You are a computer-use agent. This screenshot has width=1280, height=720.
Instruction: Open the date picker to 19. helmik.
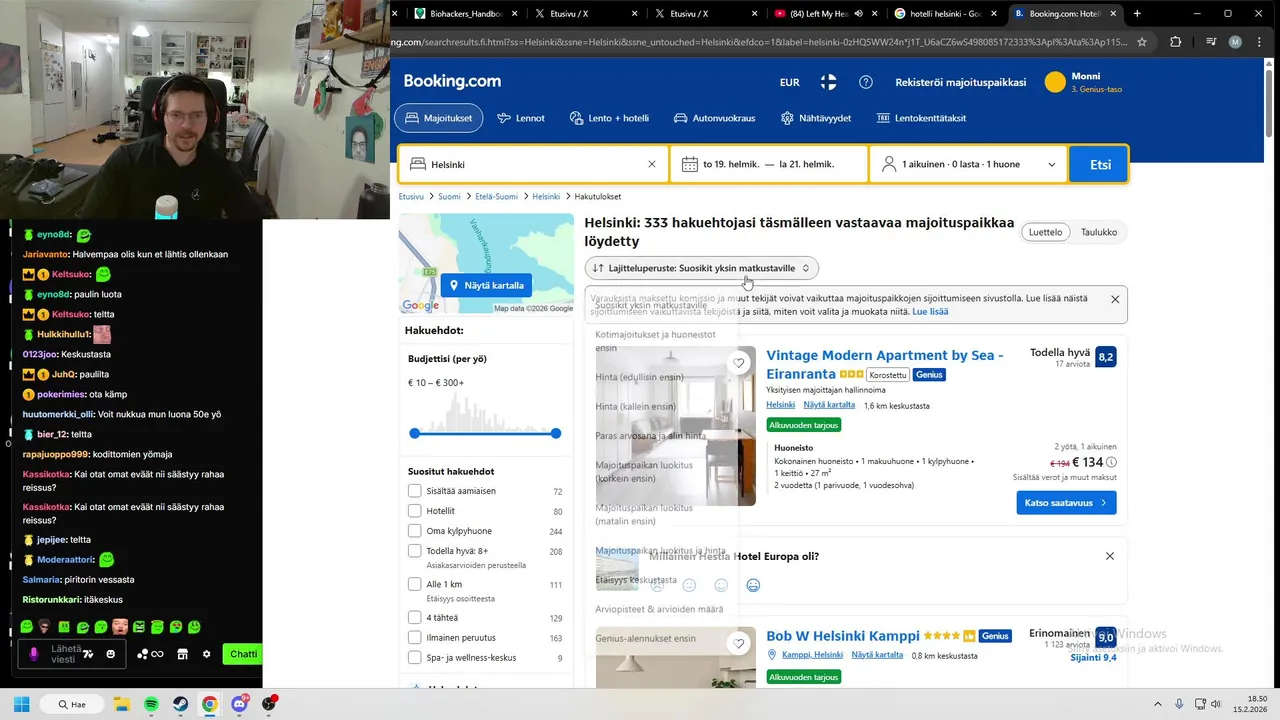(x=769, y=164)
